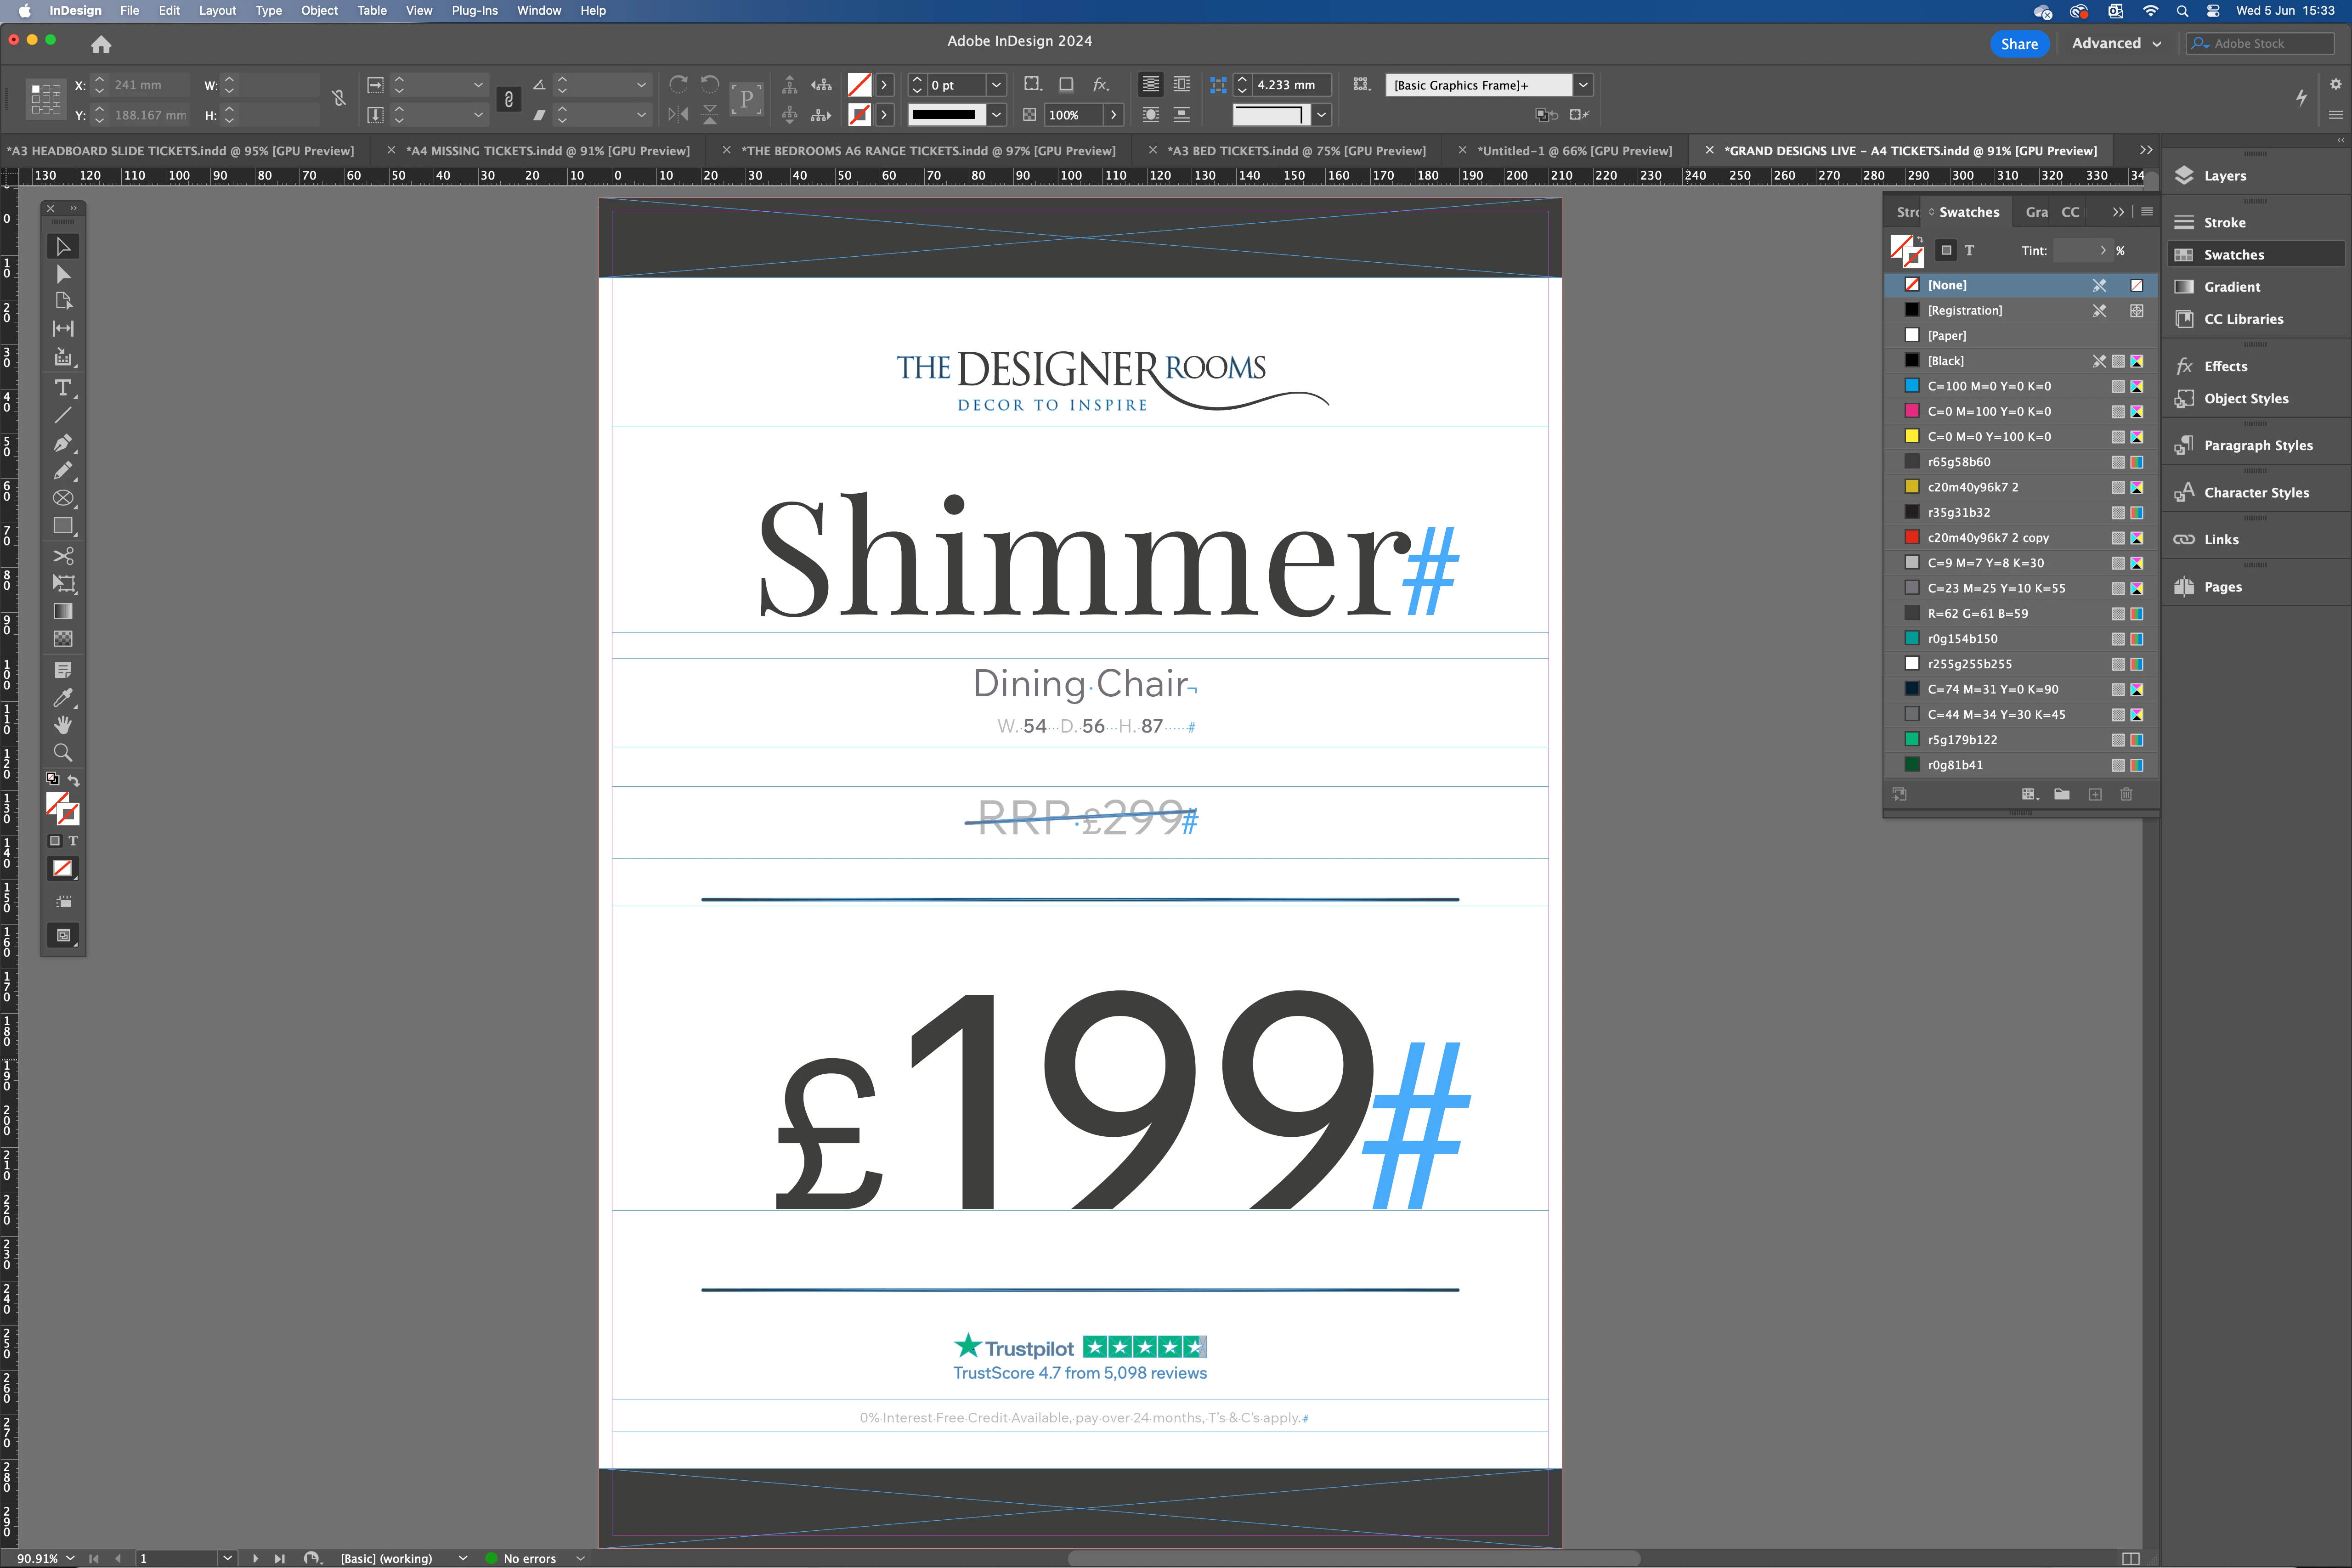Switch to A3 BED TICKETS document tab
2352x1568 pixels.
coord(1296,151)
